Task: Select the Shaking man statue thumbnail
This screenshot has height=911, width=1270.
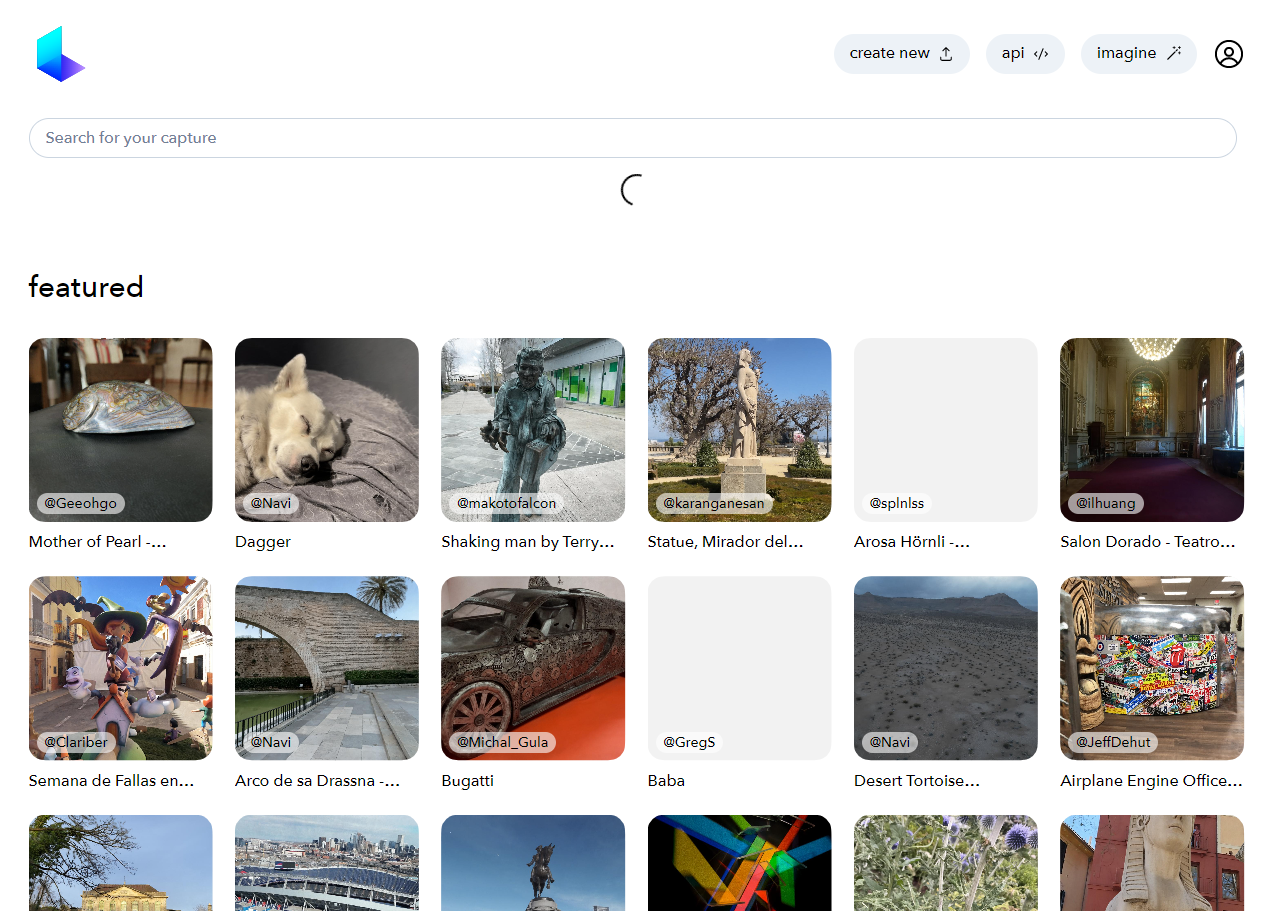Action: coord(532,420)
